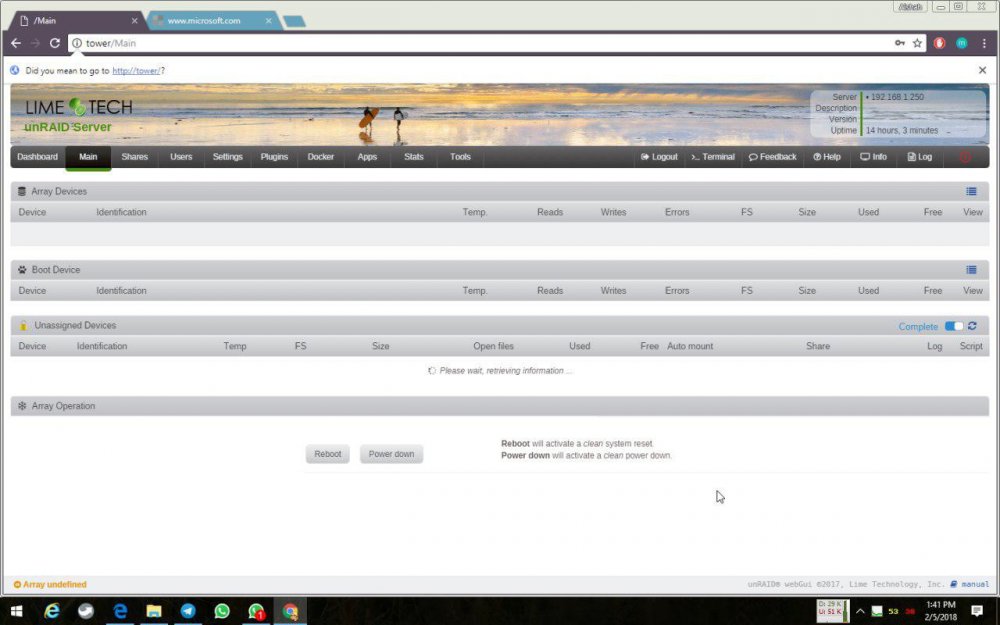Image resolution: width=1000 pixels, height=625 pixels.
Task: Open the Apps tab
Action: tap(367, 157)
